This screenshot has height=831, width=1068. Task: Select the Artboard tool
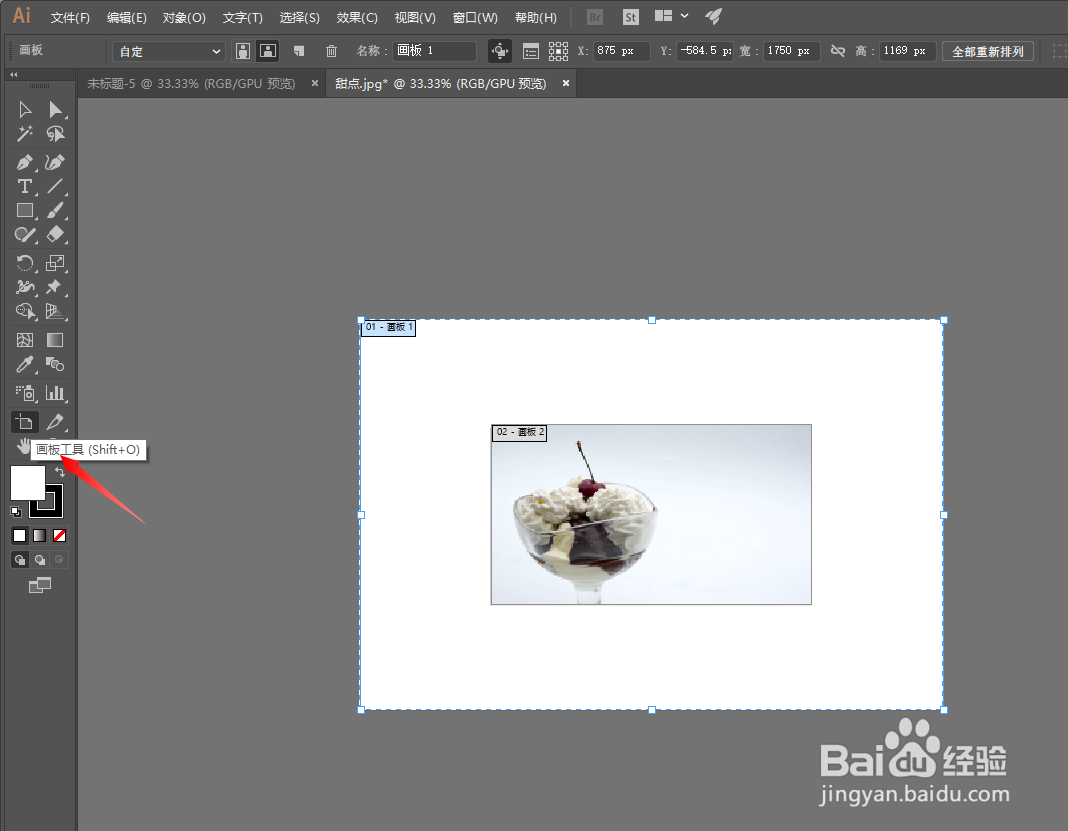[25, 422]
